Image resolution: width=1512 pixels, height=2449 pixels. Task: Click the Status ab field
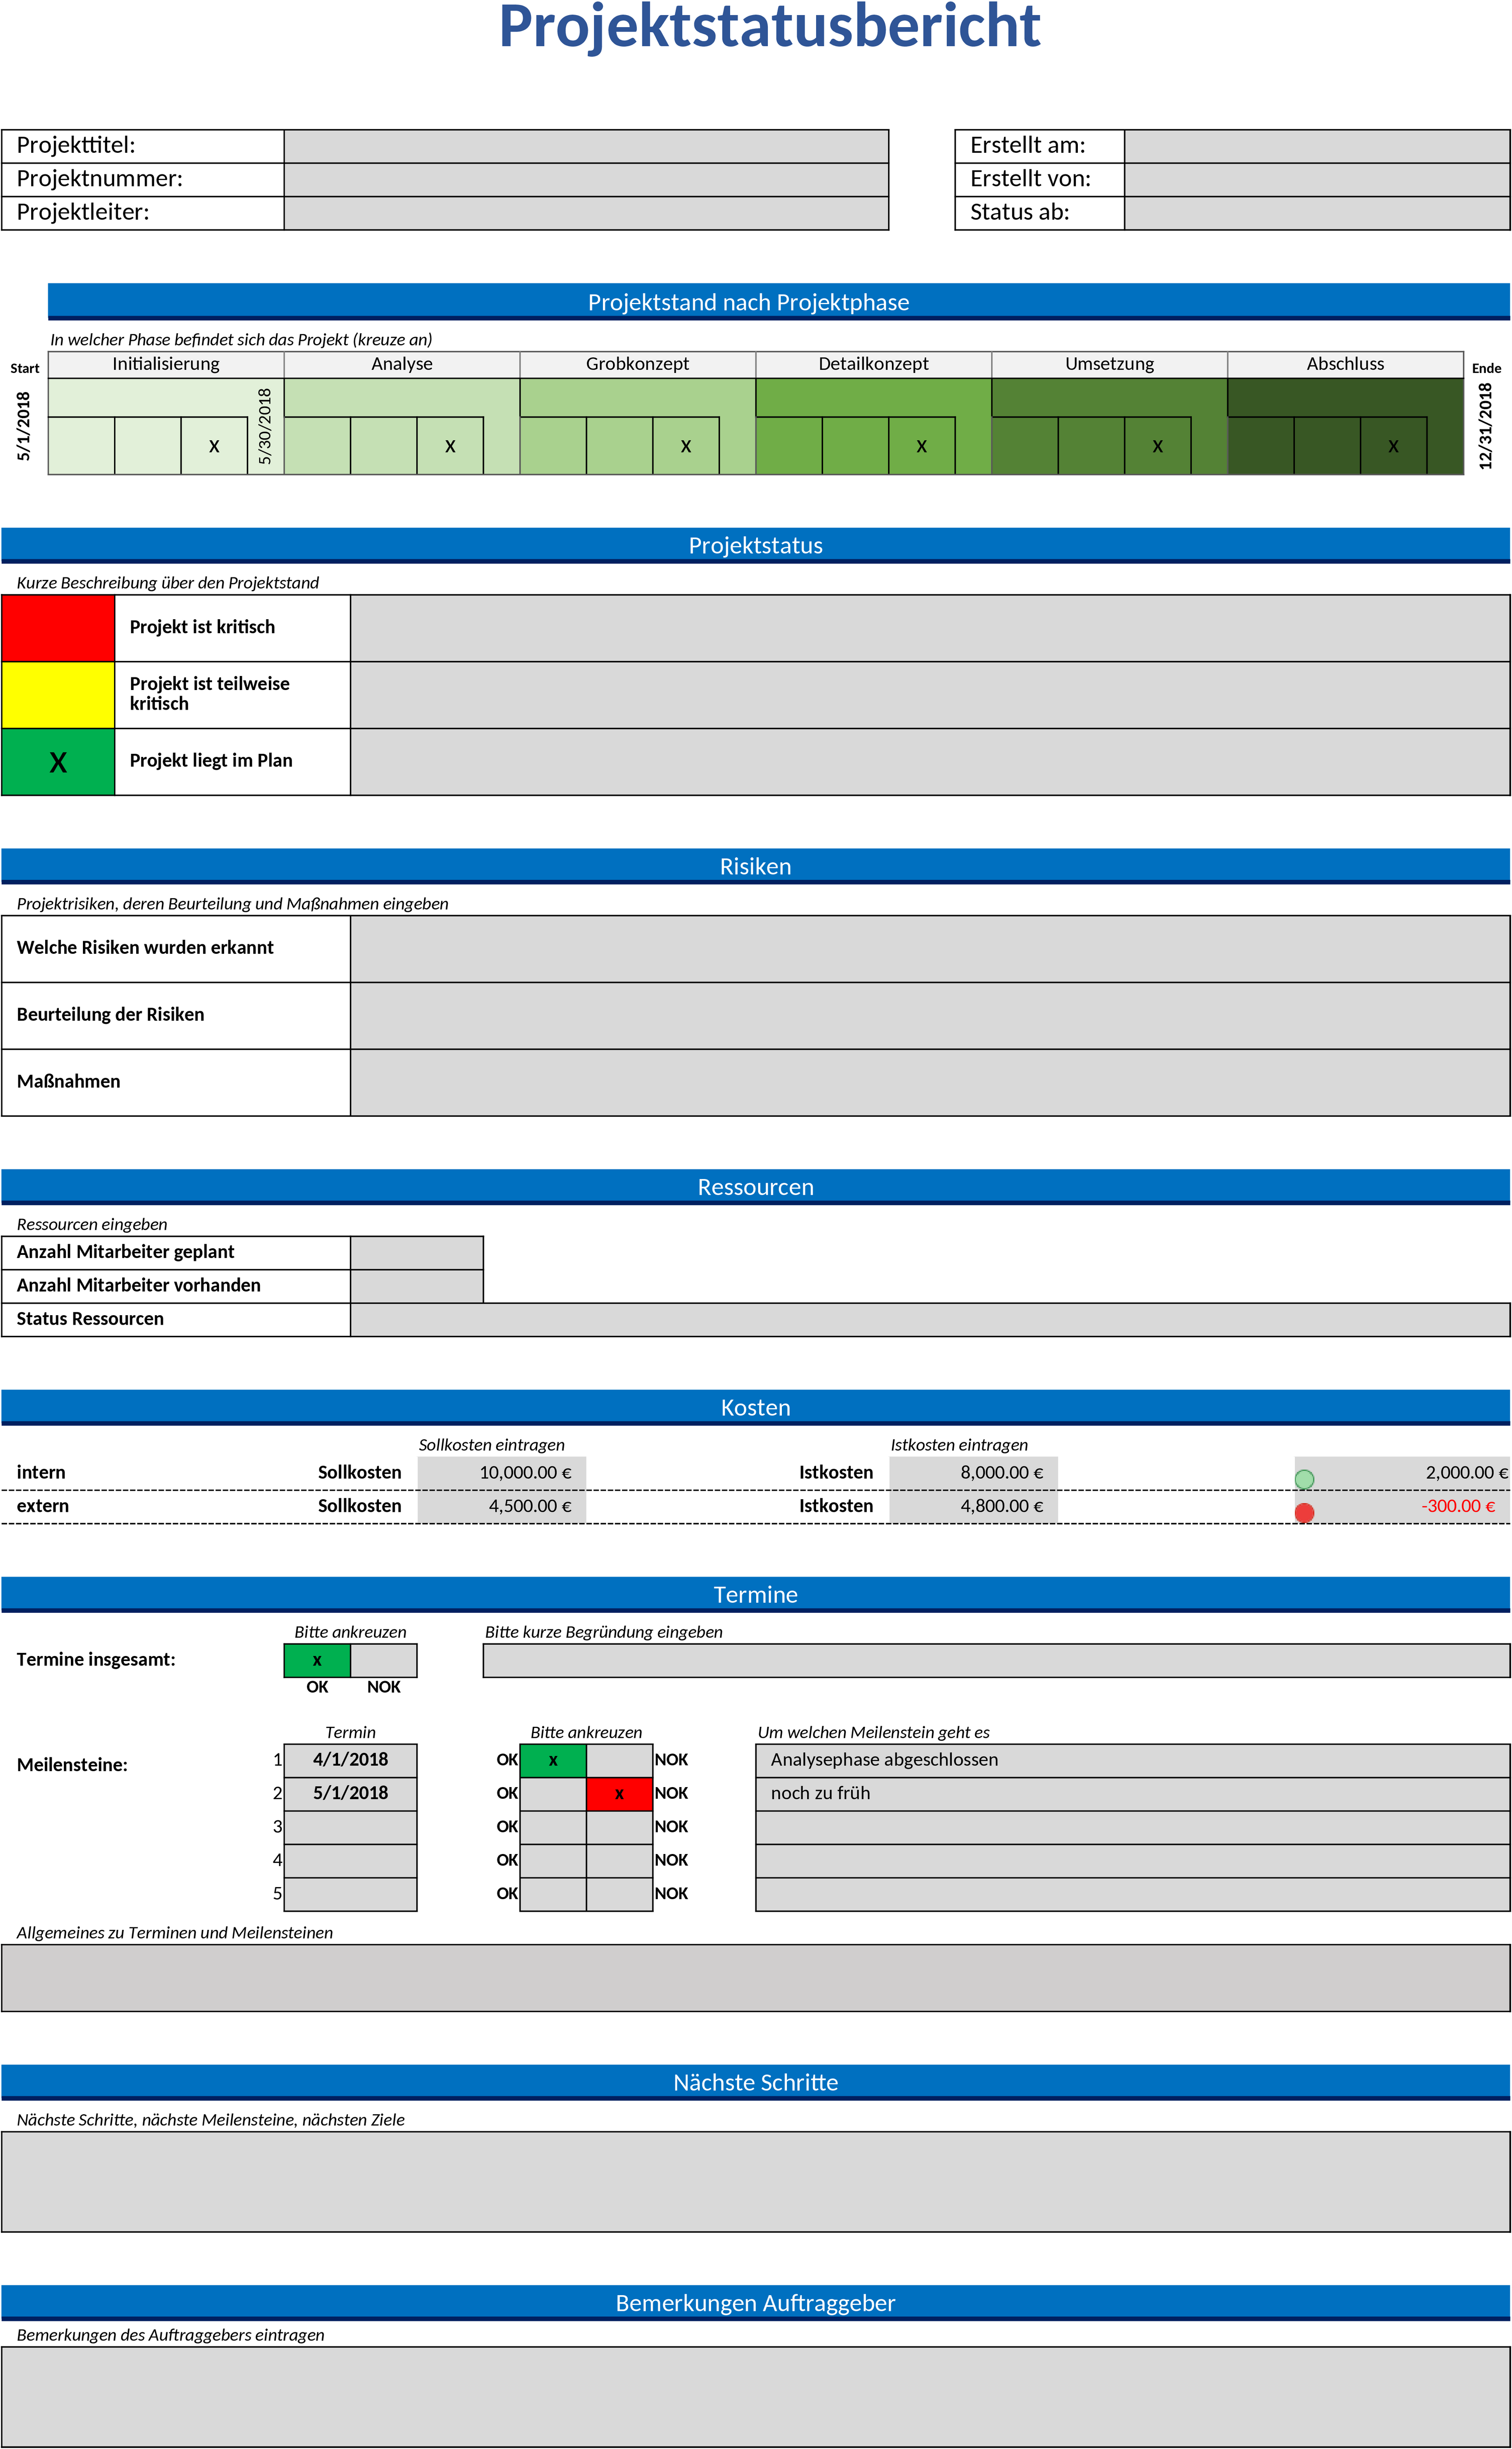click(1317, 213)
